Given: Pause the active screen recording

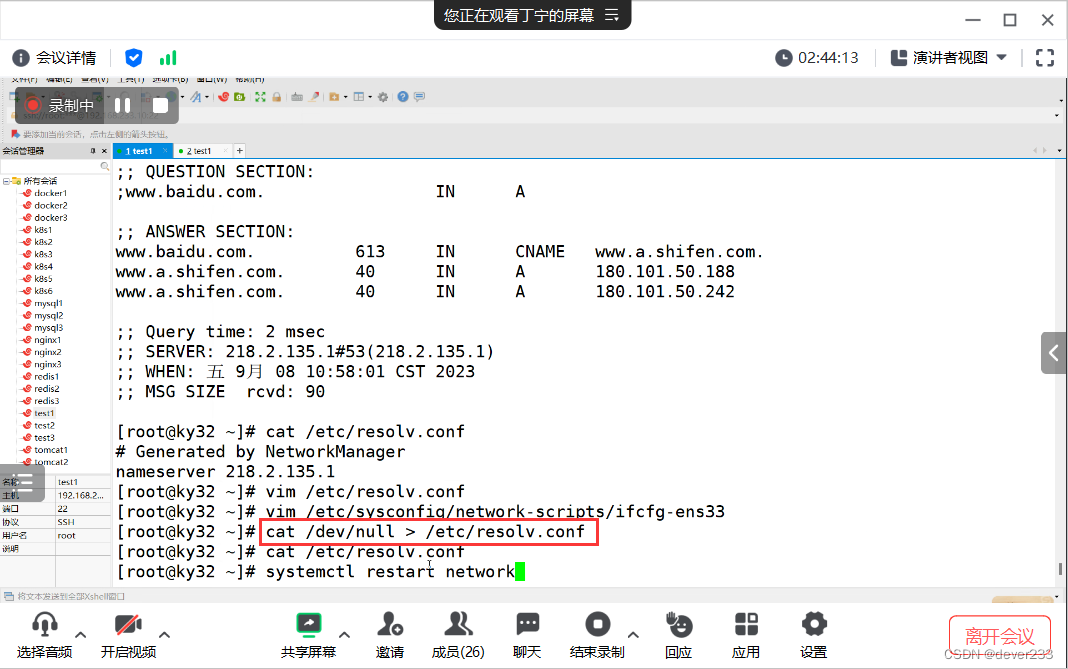Looking at the screenshot, I should point(122,105).
